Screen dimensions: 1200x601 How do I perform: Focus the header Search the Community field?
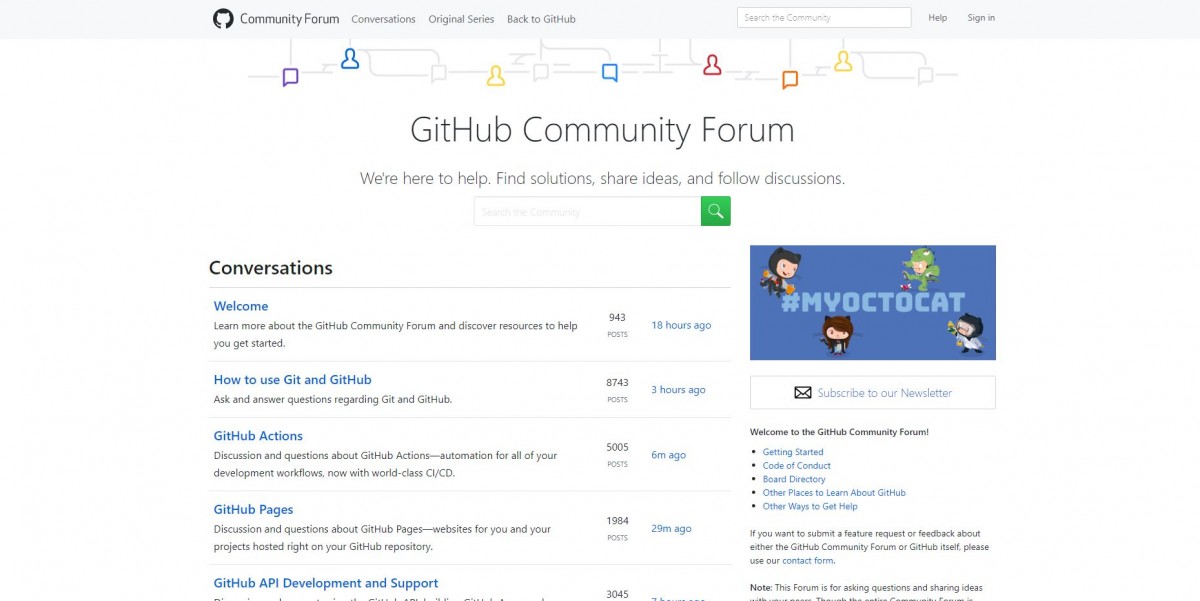click(824, 18)
